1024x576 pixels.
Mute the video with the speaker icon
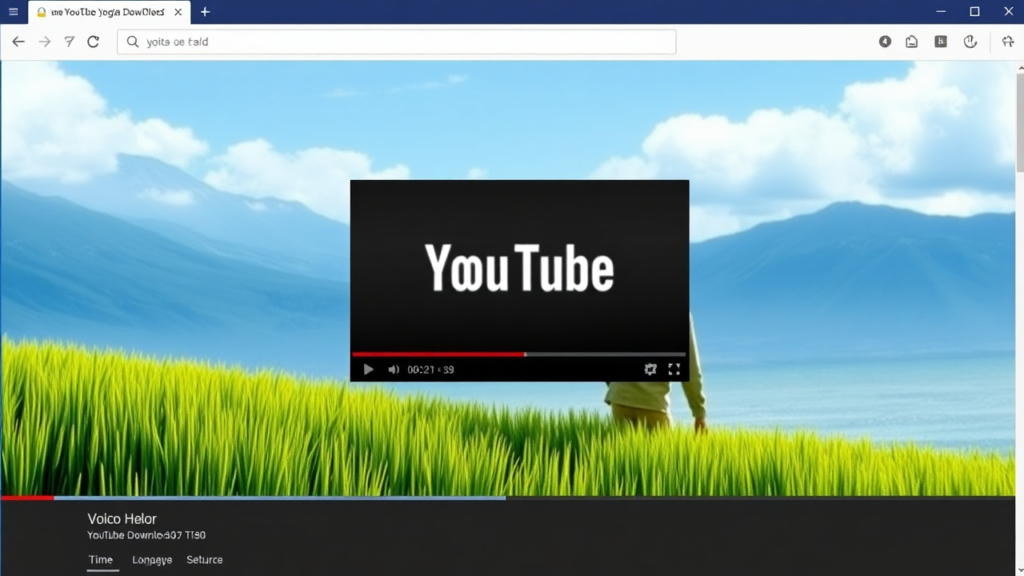[x=393, y=370]
